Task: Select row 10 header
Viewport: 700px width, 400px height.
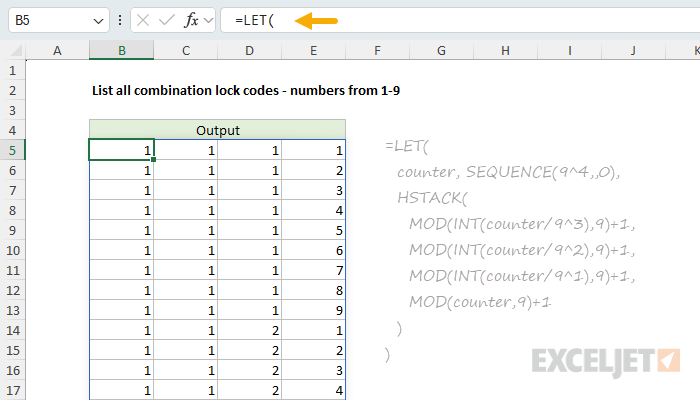Action: pyautogui.click(x=12, y=250)
